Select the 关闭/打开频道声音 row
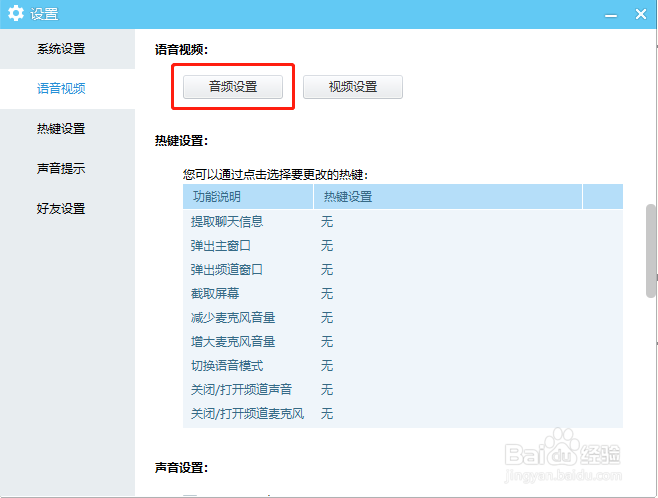 403,390
